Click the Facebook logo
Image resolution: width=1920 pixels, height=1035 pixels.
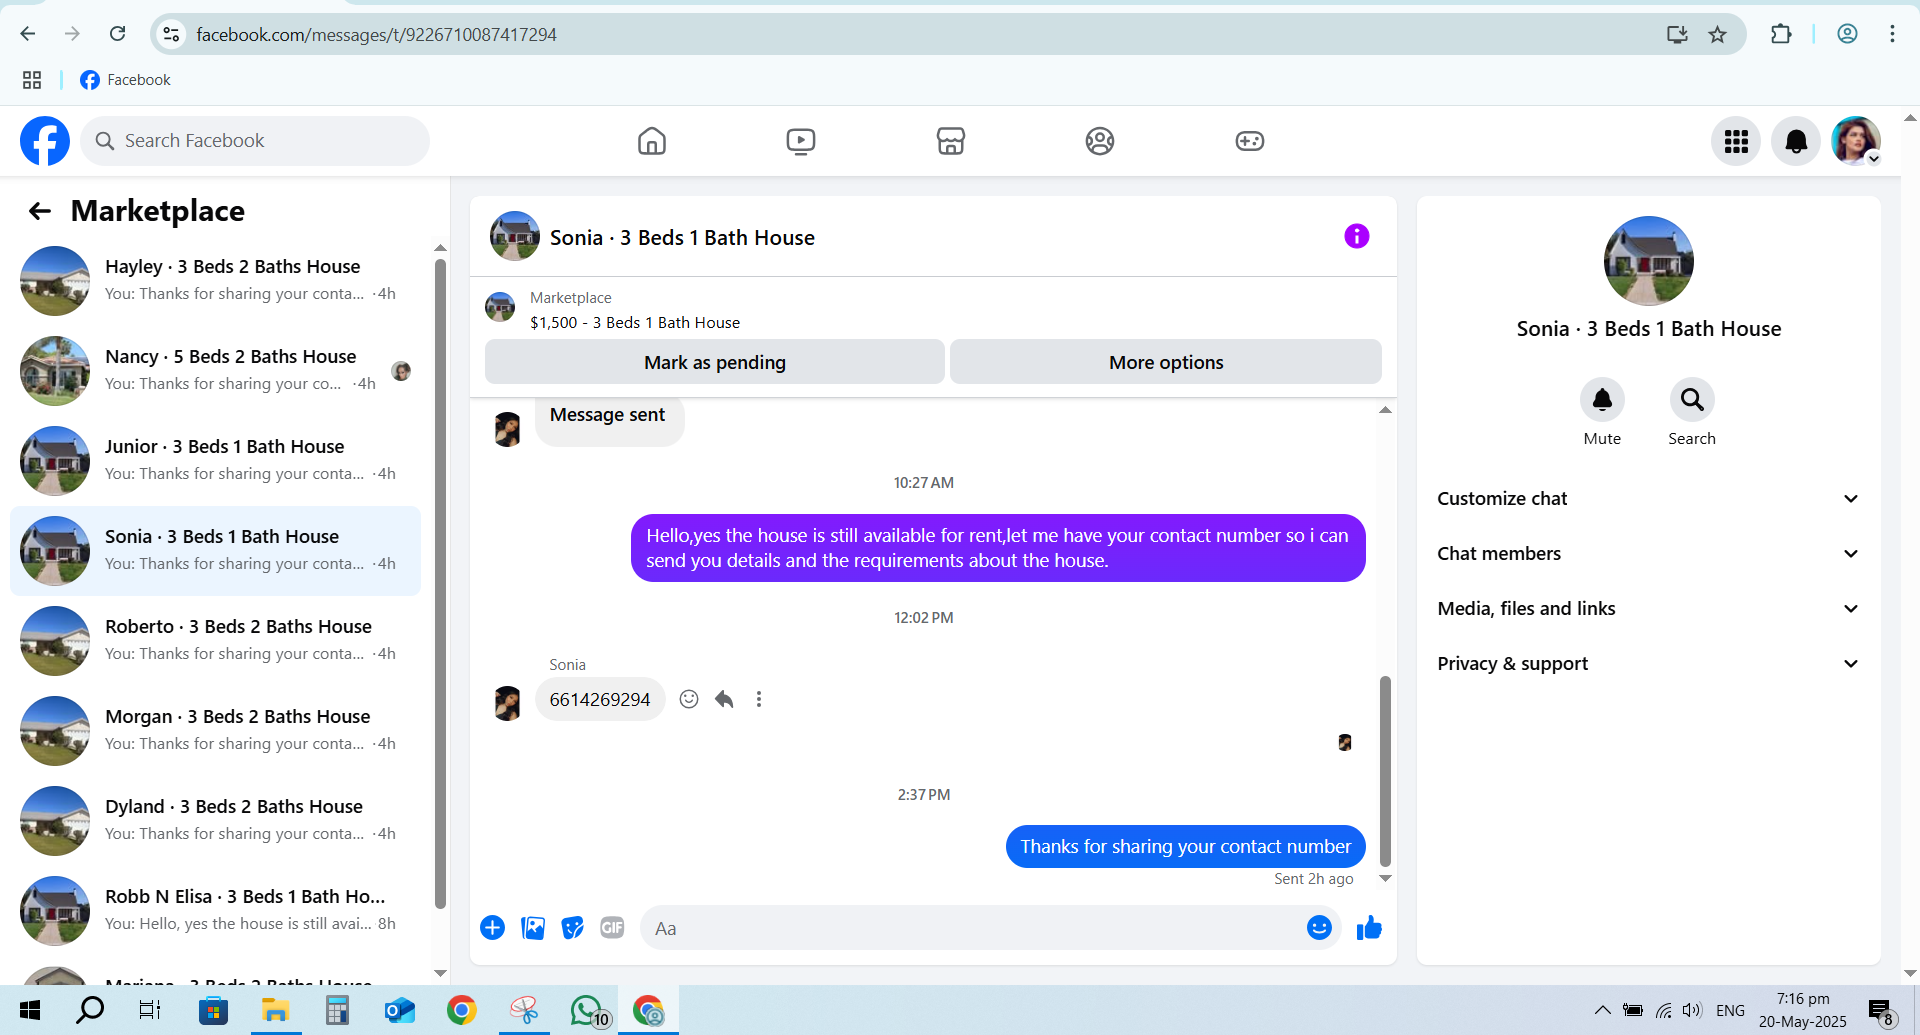[x=45, y=141]
